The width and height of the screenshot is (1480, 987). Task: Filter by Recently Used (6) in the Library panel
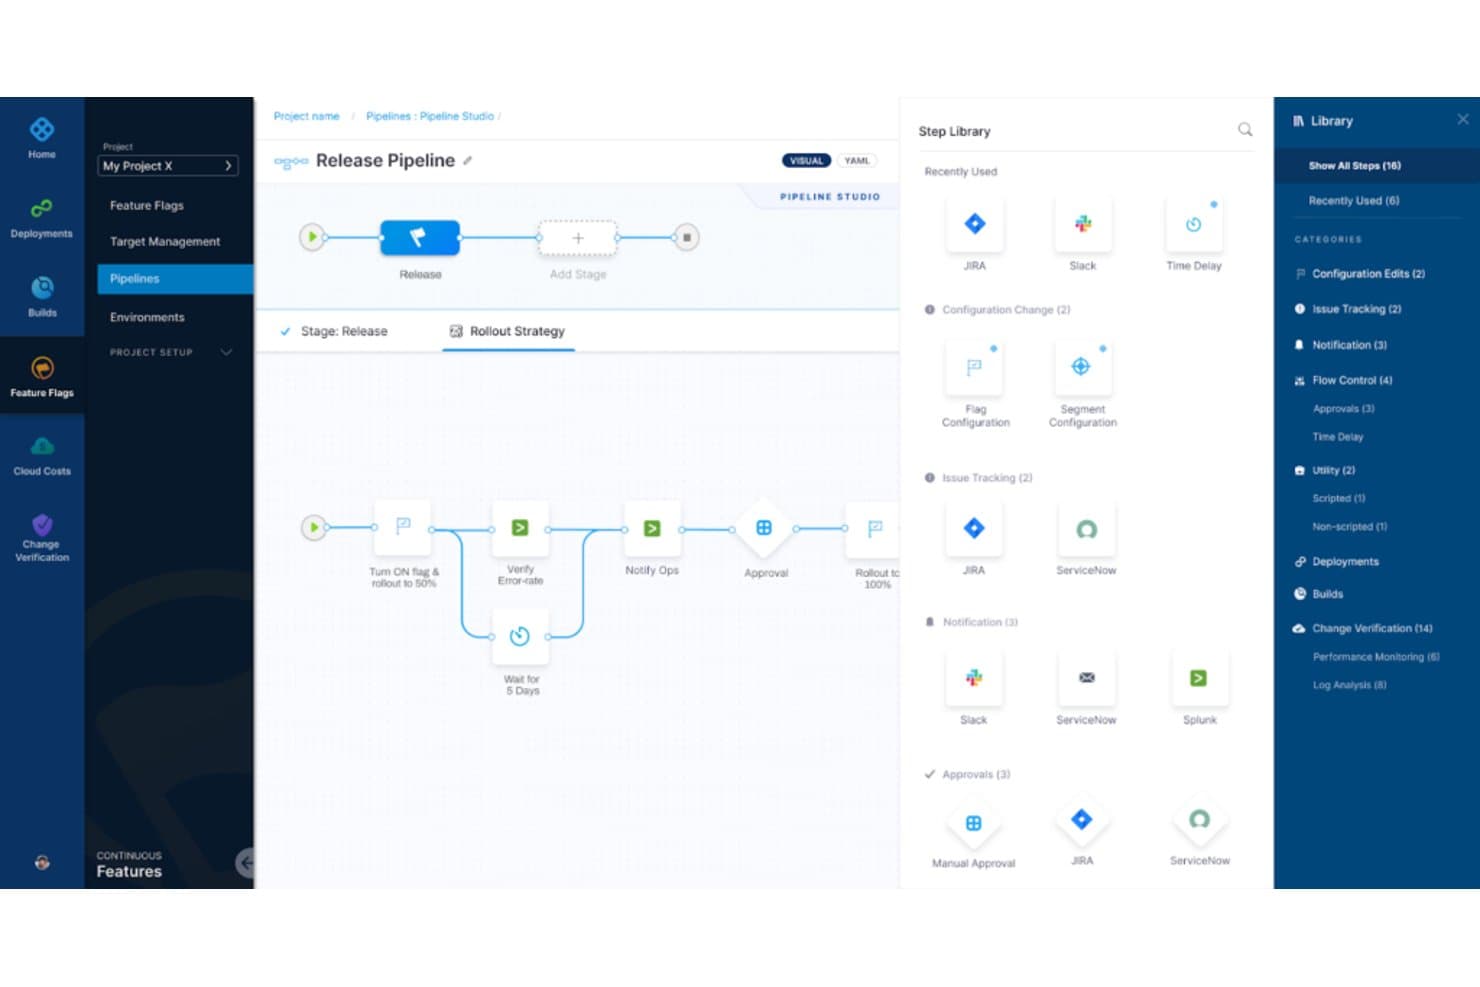click(1353, 200)
